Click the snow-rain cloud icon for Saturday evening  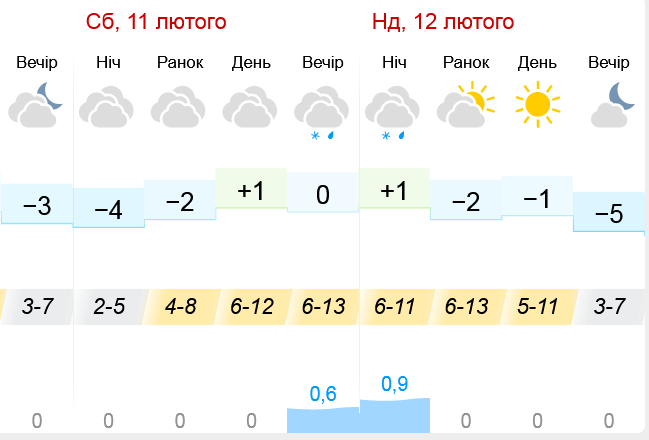322,113
